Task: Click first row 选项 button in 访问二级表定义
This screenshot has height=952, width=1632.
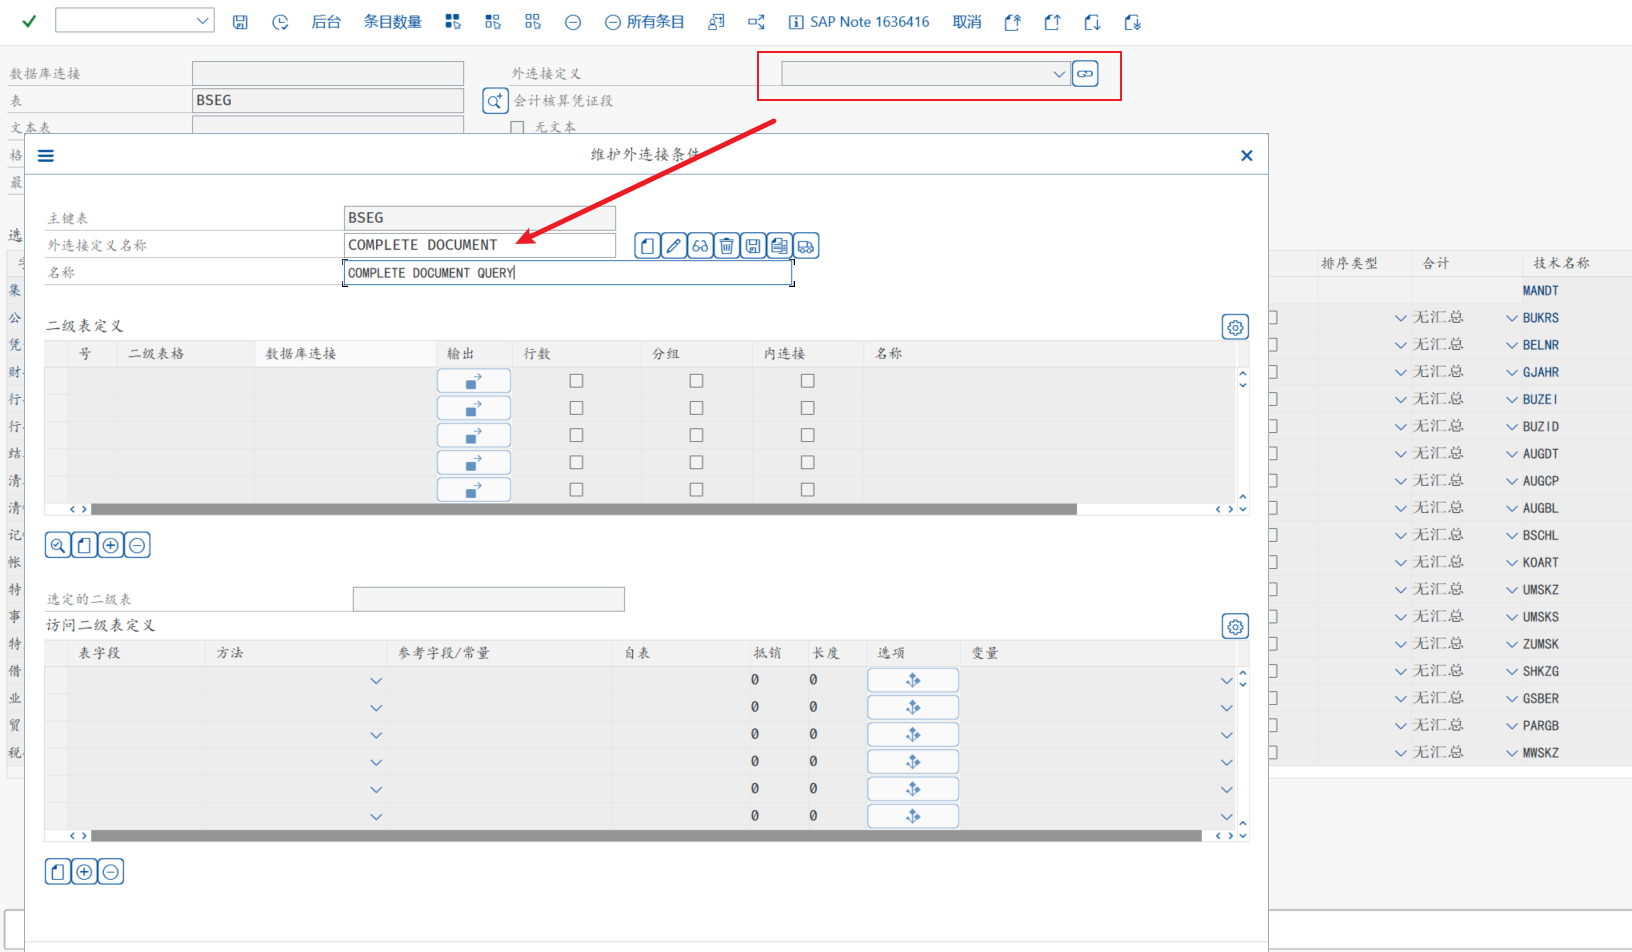Action: pyautogui.click(x=913, y=680)
